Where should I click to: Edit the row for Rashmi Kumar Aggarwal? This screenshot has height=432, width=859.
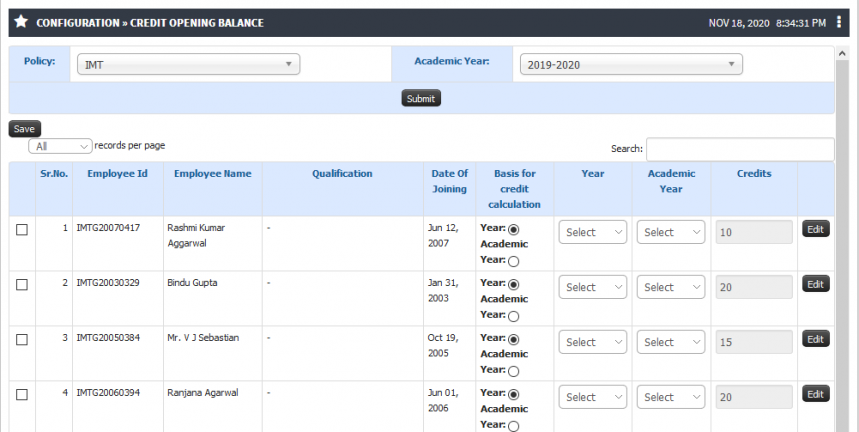(816, 229)
